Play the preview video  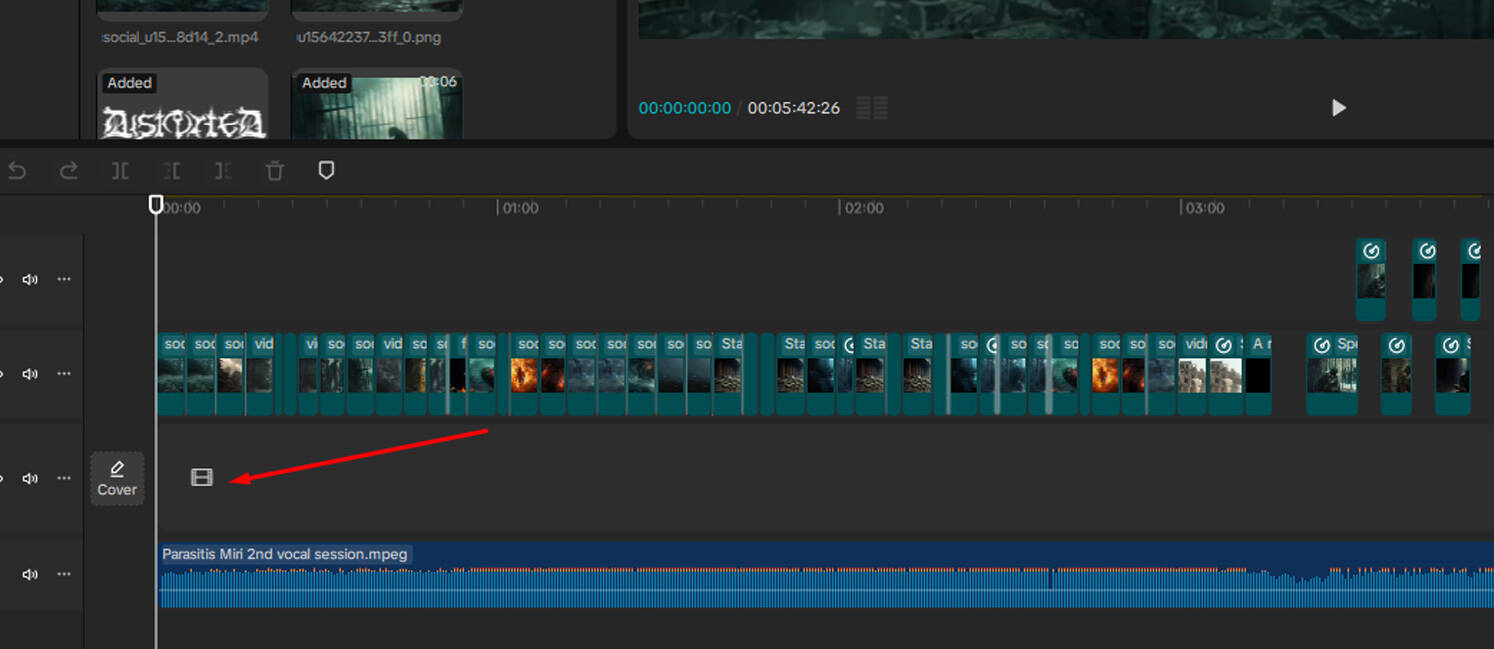1339,108
